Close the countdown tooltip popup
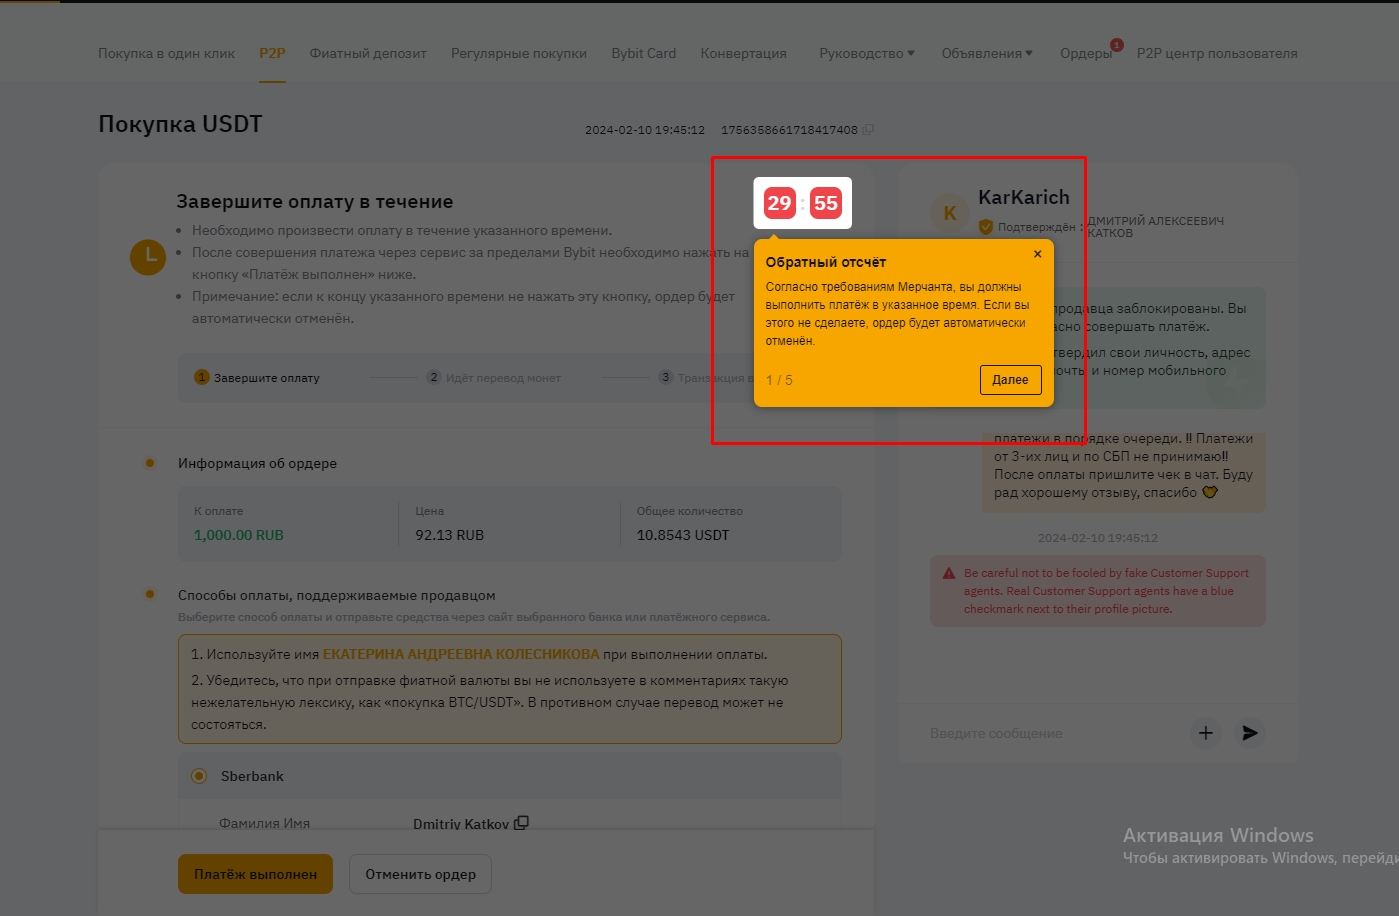Viewport: 1399px width, 916px height. [1037, 254]
